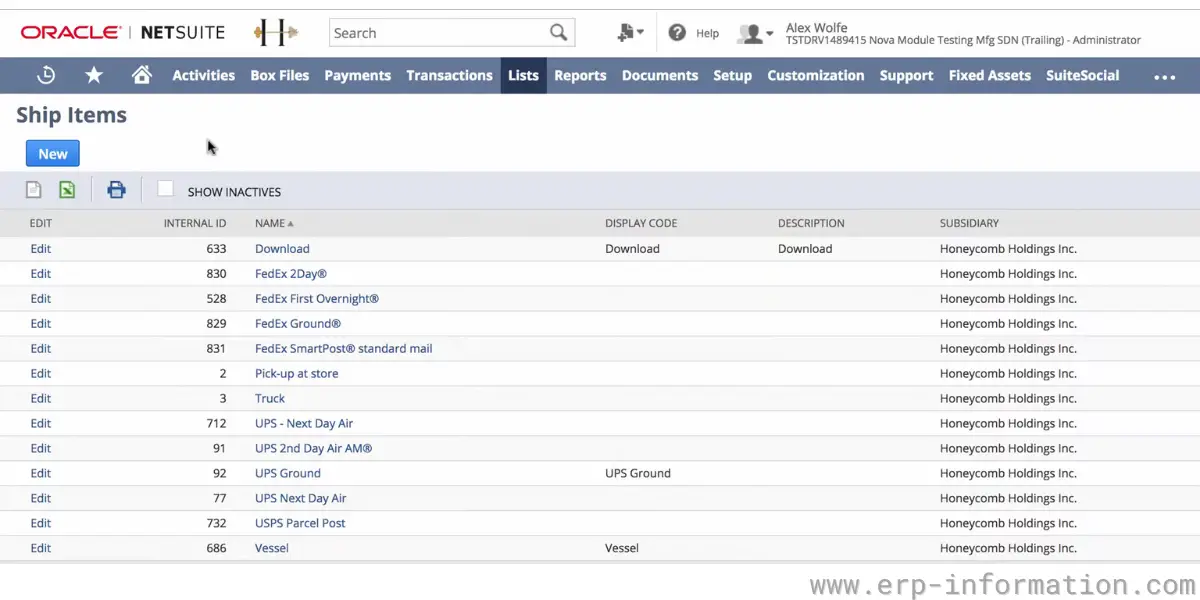Open the Documents menu
The width and height of the screenshot is (1200, 600).
(660, 75)
